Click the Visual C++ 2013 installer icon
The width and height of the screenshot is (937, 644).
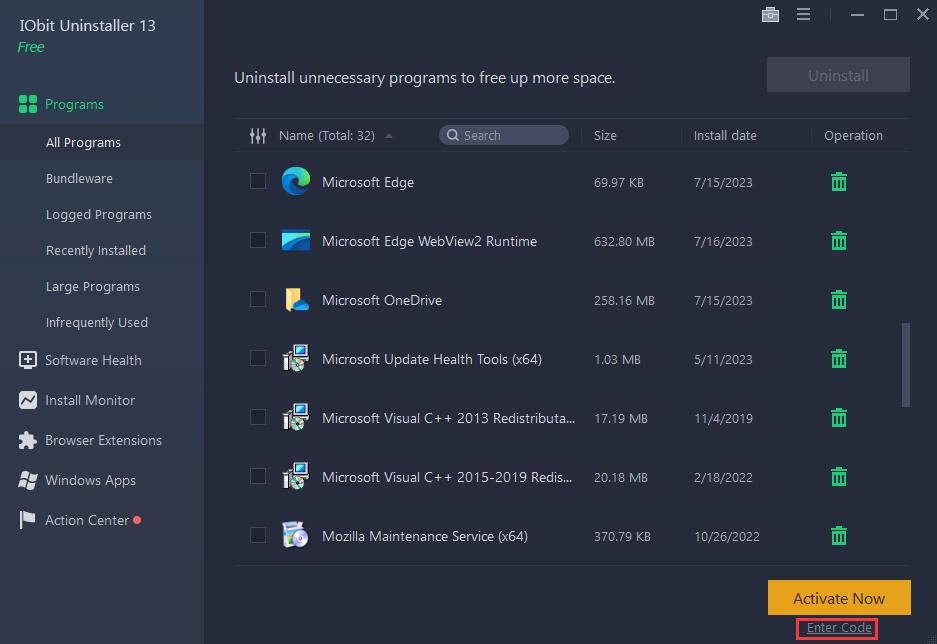296,417
